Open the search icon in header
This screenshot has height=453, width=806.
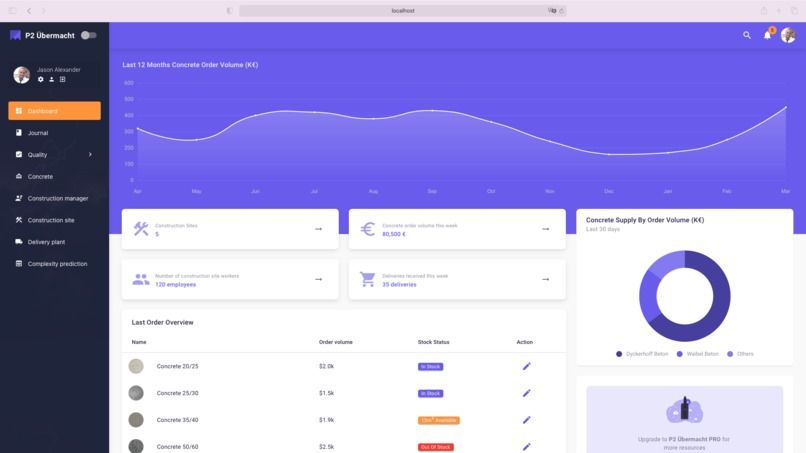pyautogui.click(x=746, y=35)
